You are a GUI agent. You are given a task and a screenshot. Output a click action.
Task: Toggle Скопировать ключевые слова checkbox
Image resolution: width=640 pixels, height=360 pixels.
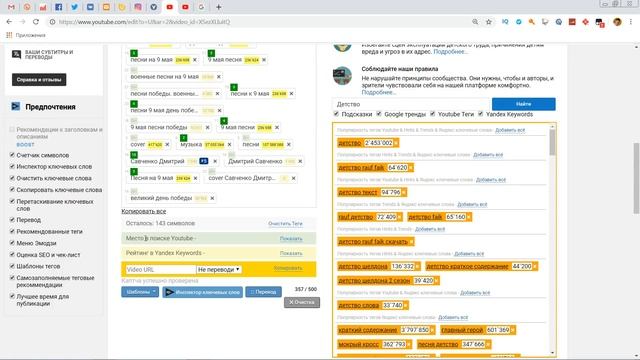coord(12,190)
